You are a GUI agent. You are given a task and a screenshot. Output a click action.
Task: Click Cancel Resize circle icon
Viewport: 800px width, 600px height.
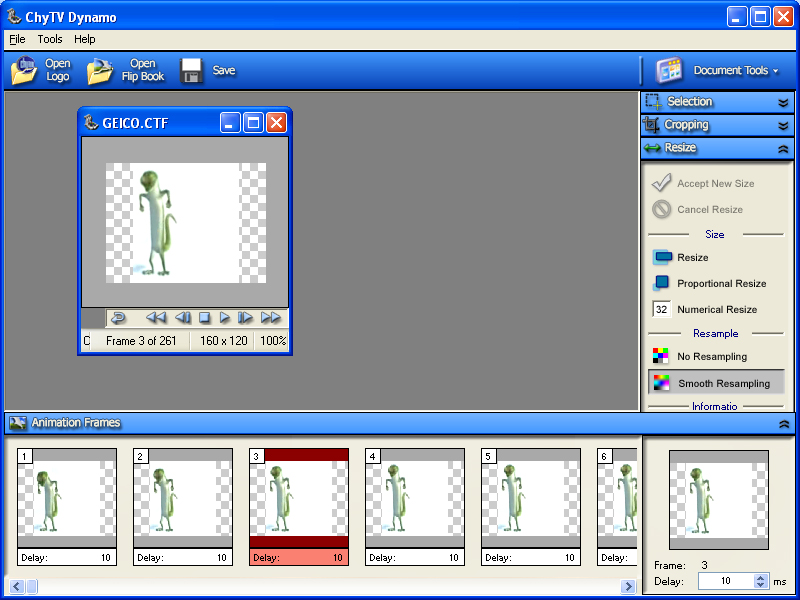coord(661,209)
